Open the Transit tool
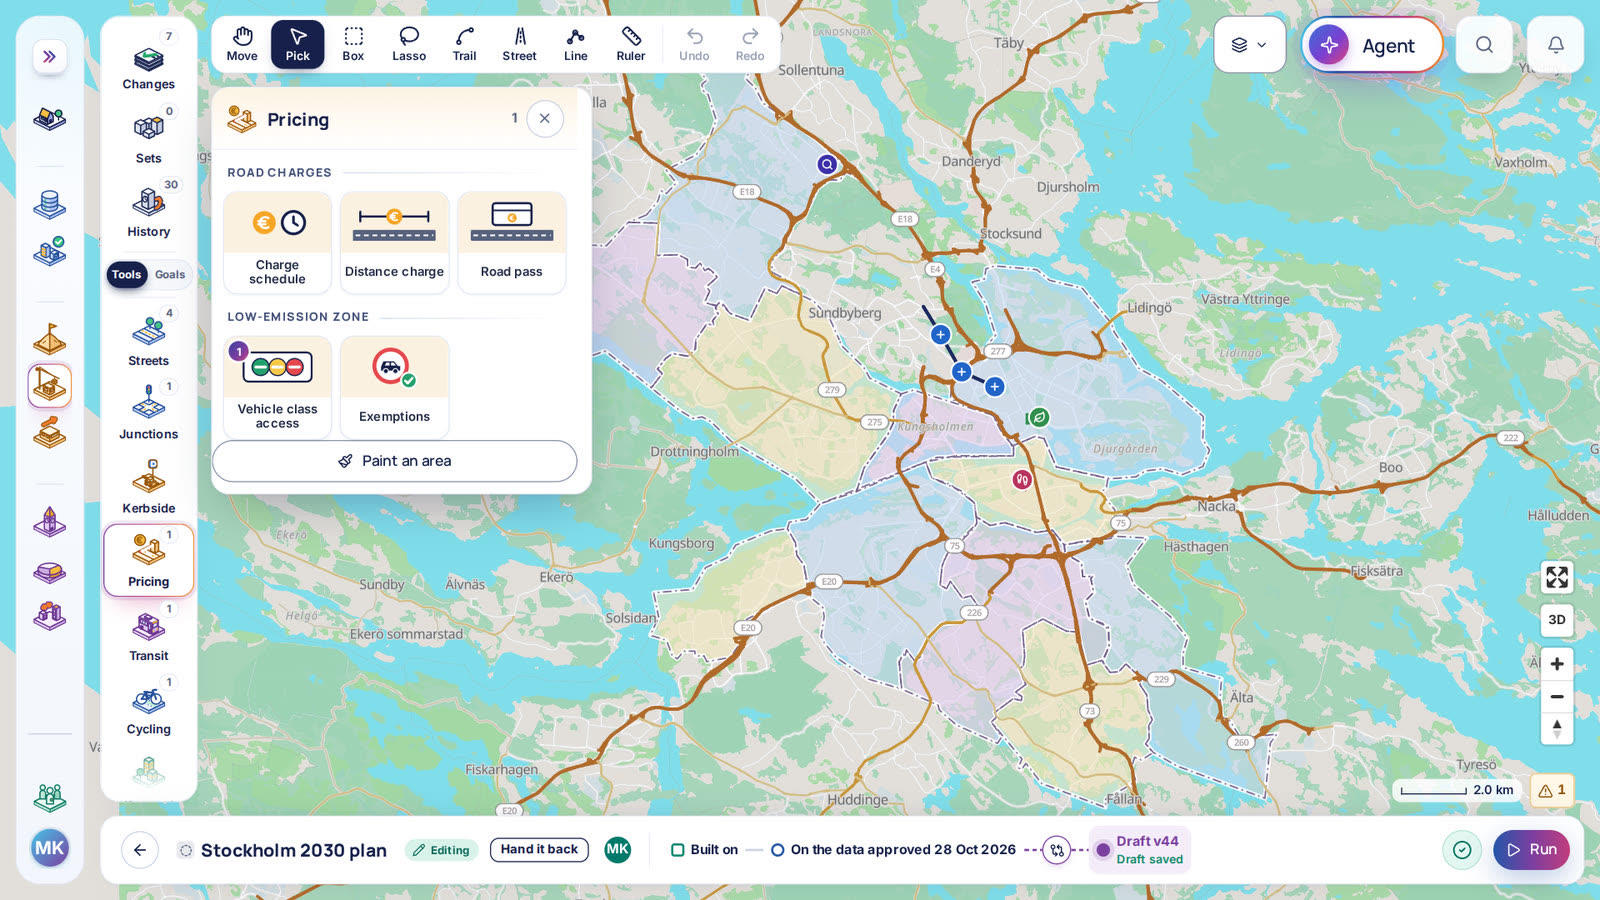This screenshot has width=1600, height=900. click(149, 634)
